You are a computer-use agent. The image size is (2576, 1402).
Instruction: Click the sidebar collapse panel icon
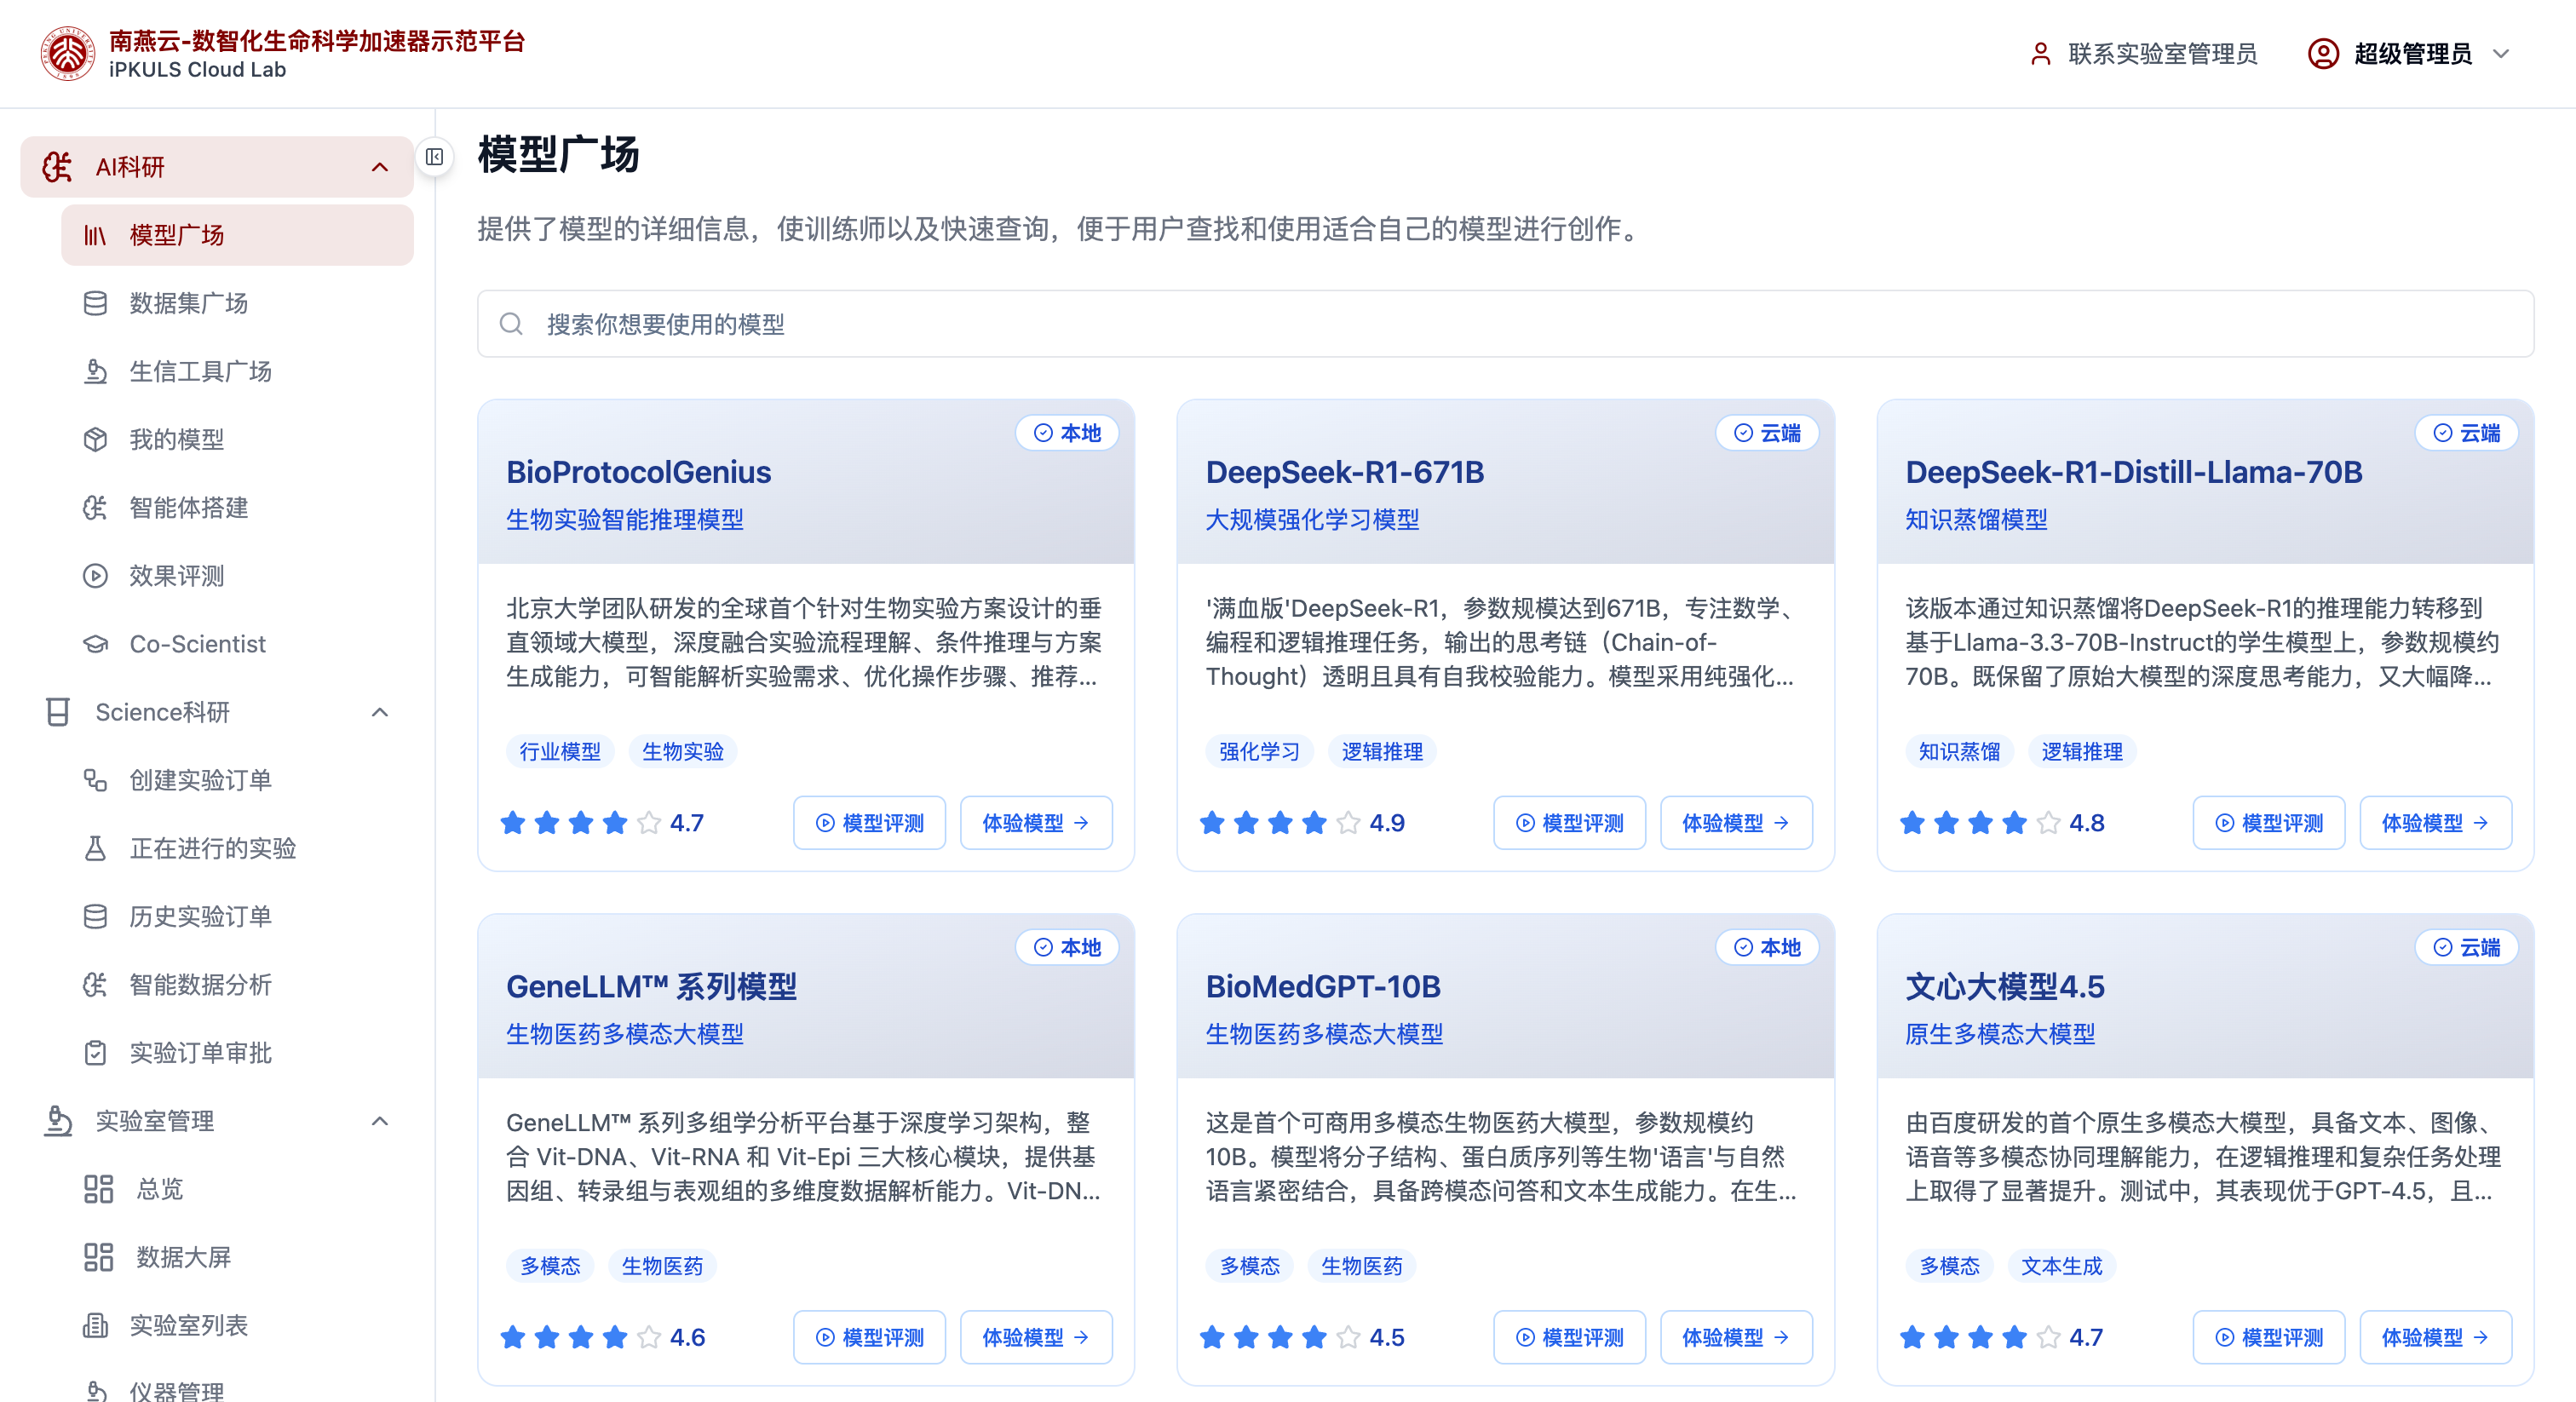pos(434,157)
